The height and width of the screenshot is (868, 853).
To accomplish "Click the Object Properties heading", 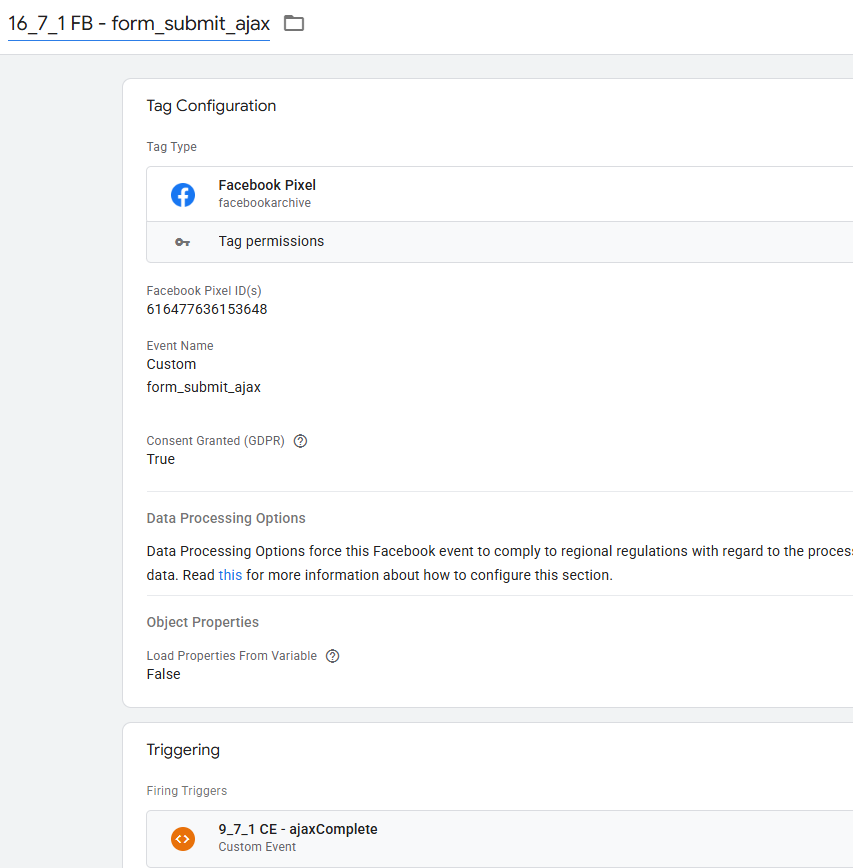I will pos(203,622).
